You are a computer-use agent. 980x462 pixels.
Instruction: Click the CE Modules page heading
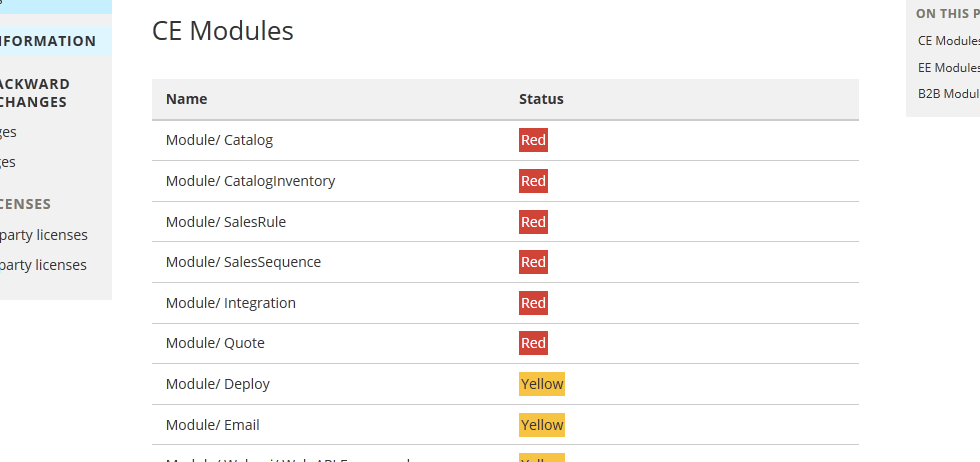click(x=223, y=31)
